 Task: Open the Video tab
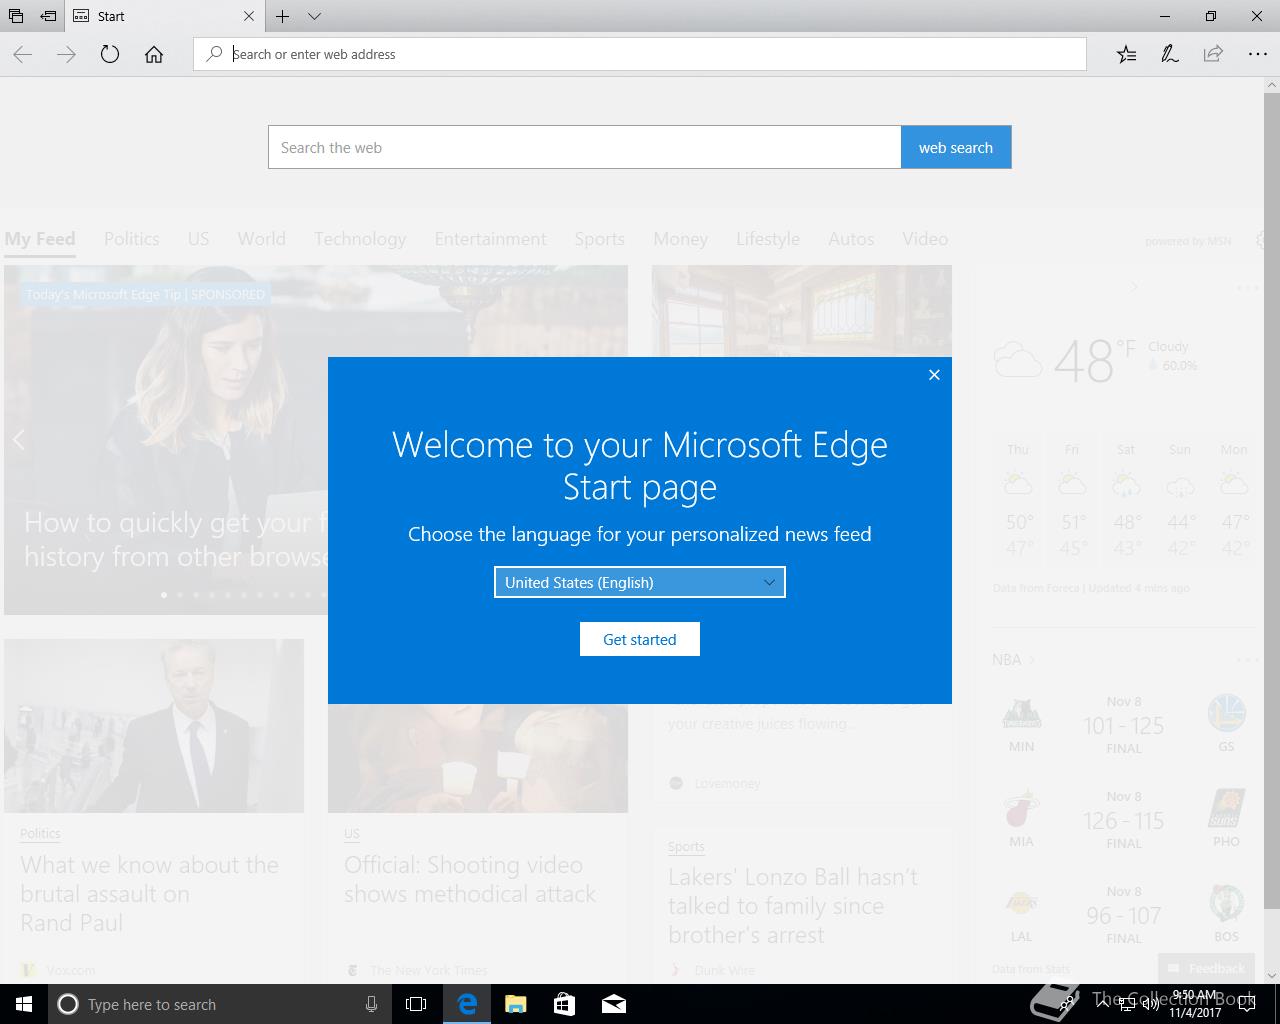coord(925,239)
